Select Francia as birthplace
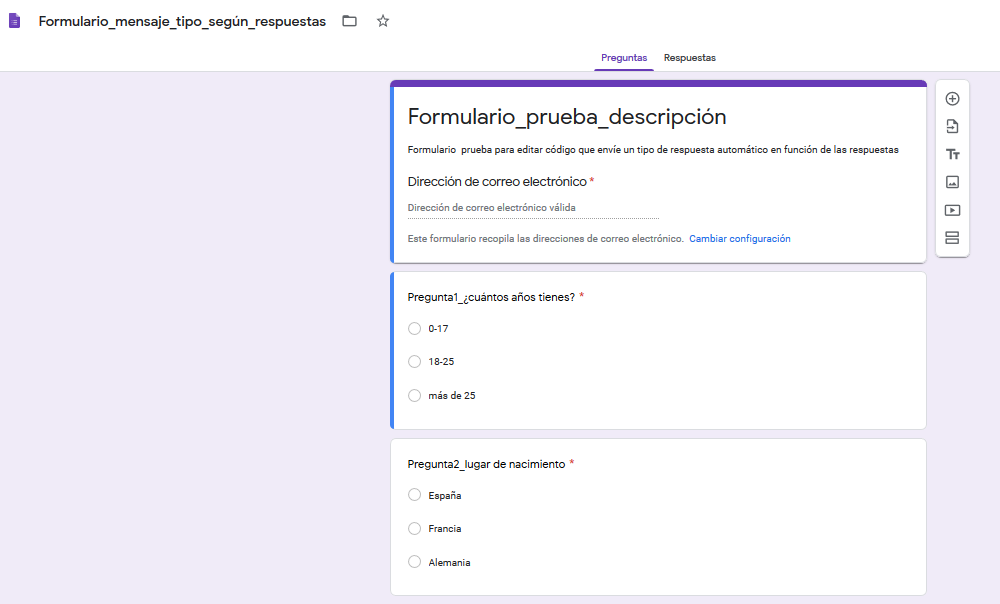Viewport: 1000px width, 604px height. (414, 528)
